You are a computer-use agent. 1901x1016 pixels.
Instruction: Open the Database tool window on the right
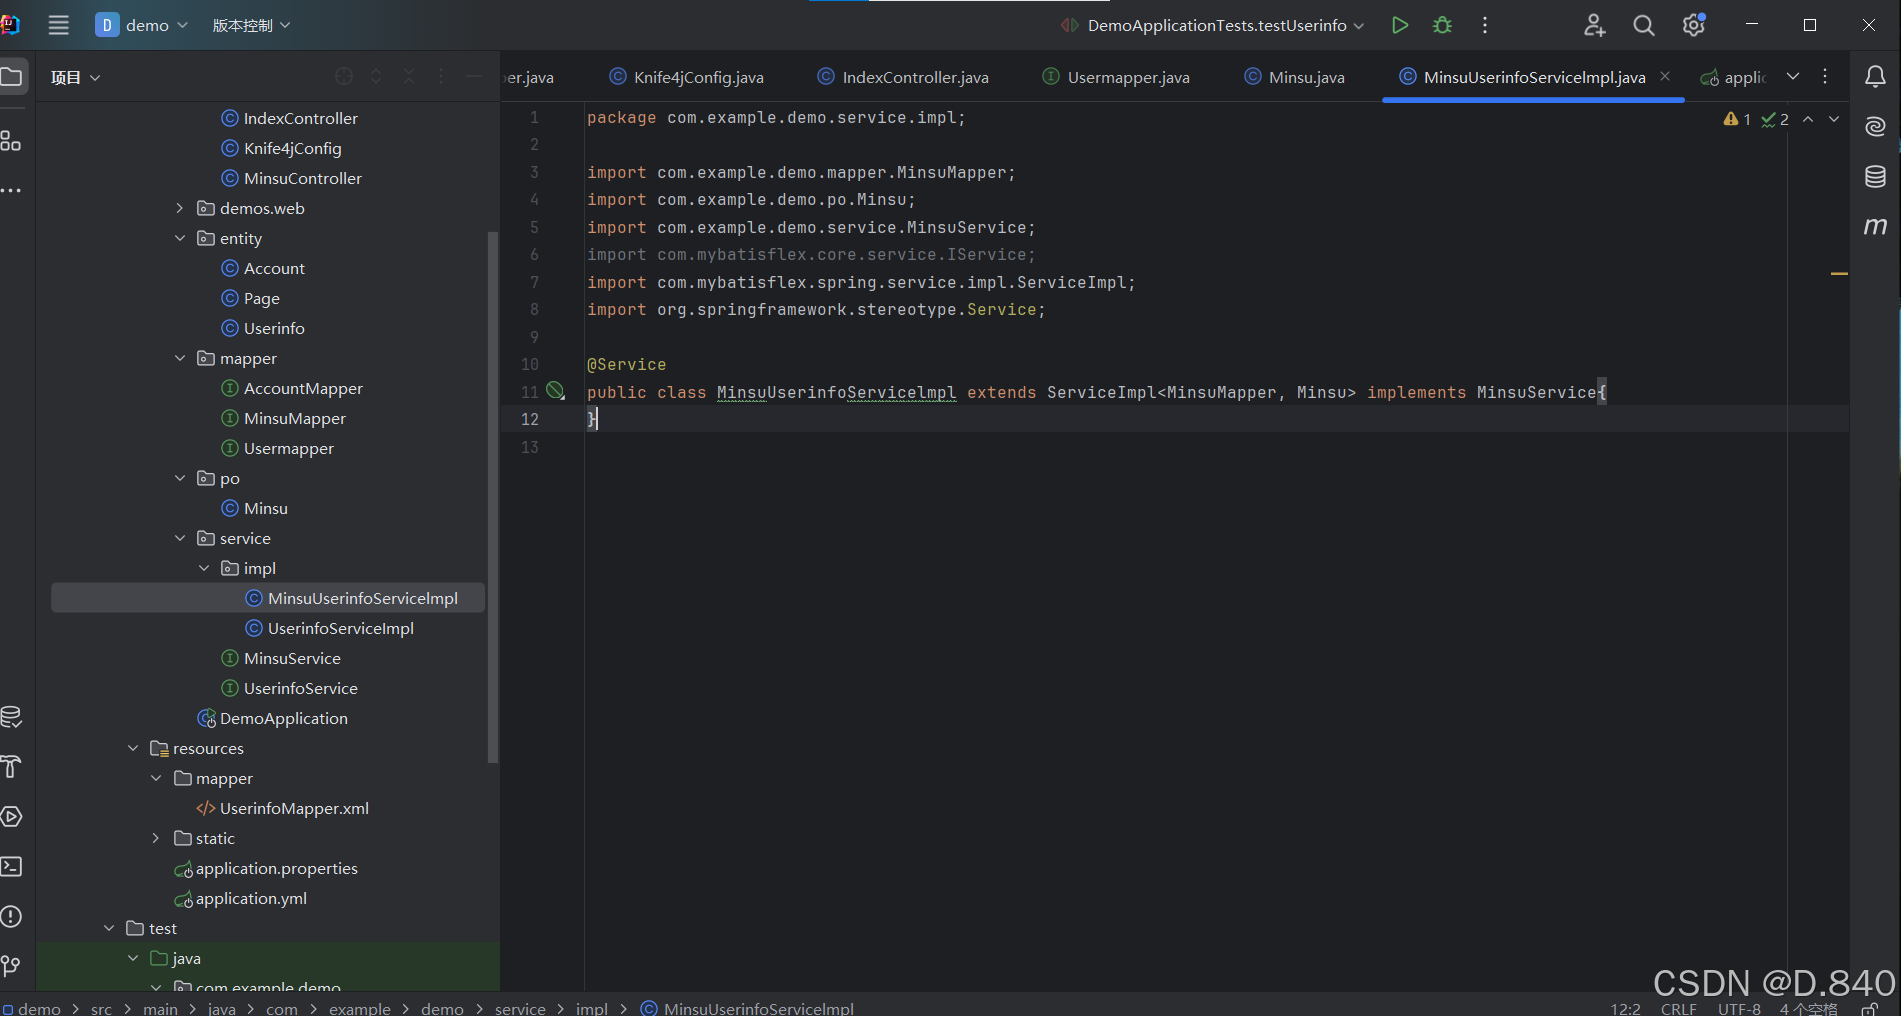[1875, 176]
